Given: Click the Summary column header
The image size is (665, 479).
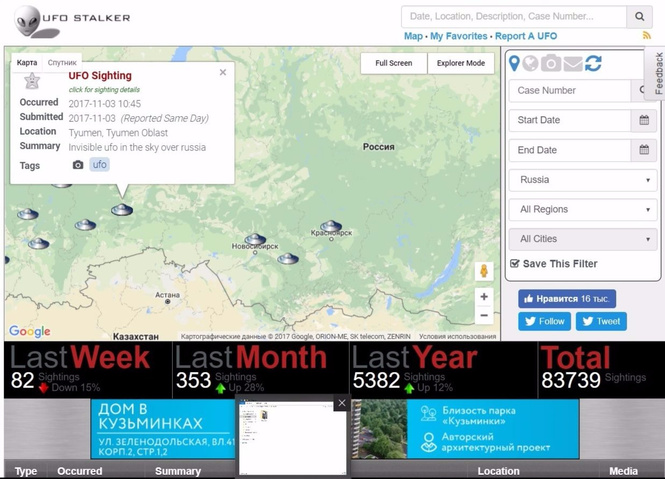Looking at the screenshot, I should [178, 471].
